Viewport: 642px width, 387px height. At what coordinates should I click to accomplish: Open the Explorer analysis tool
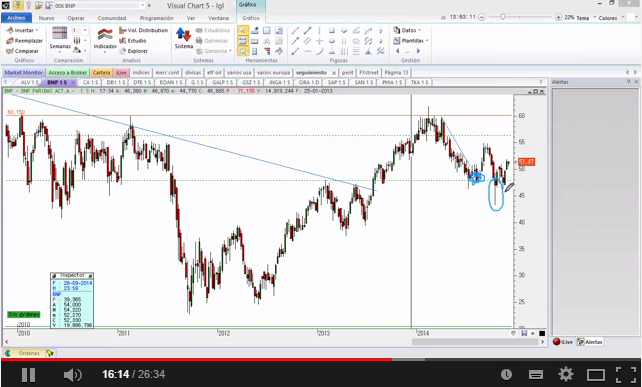tap(133, 51)
